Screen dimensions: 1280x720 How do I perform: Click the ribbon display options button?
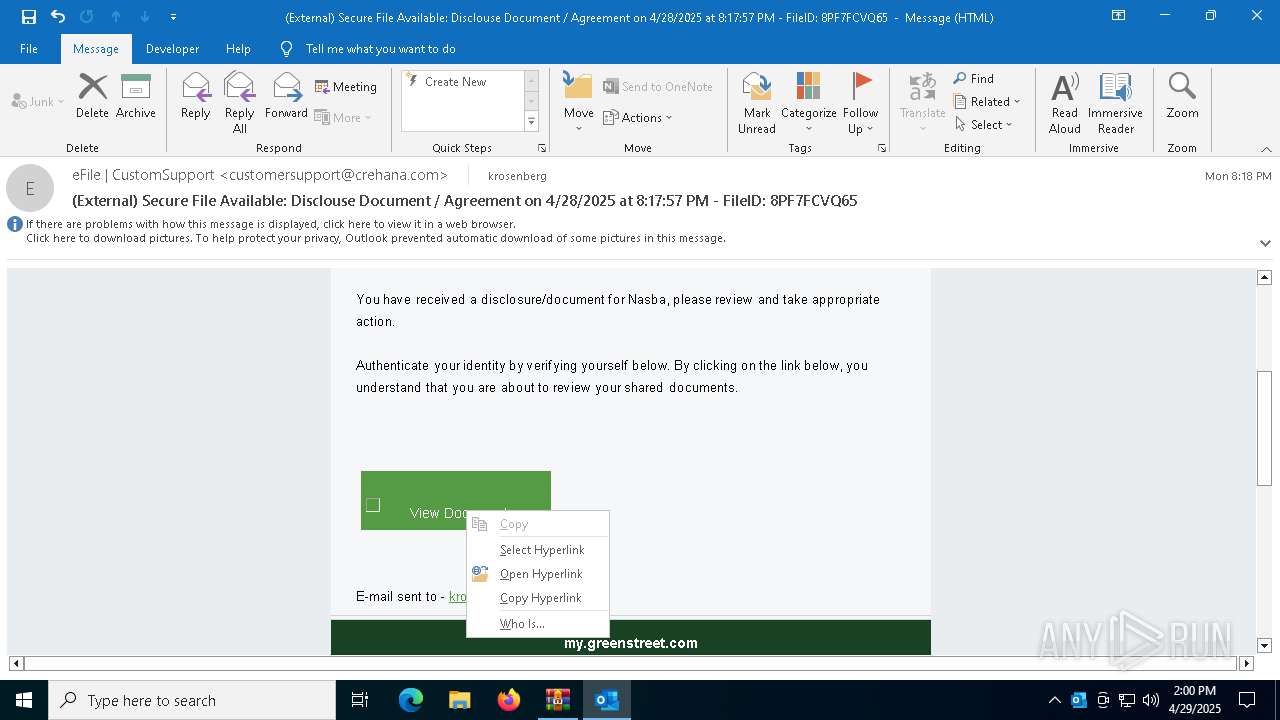pyautogui.click(x=1118, y=16)
